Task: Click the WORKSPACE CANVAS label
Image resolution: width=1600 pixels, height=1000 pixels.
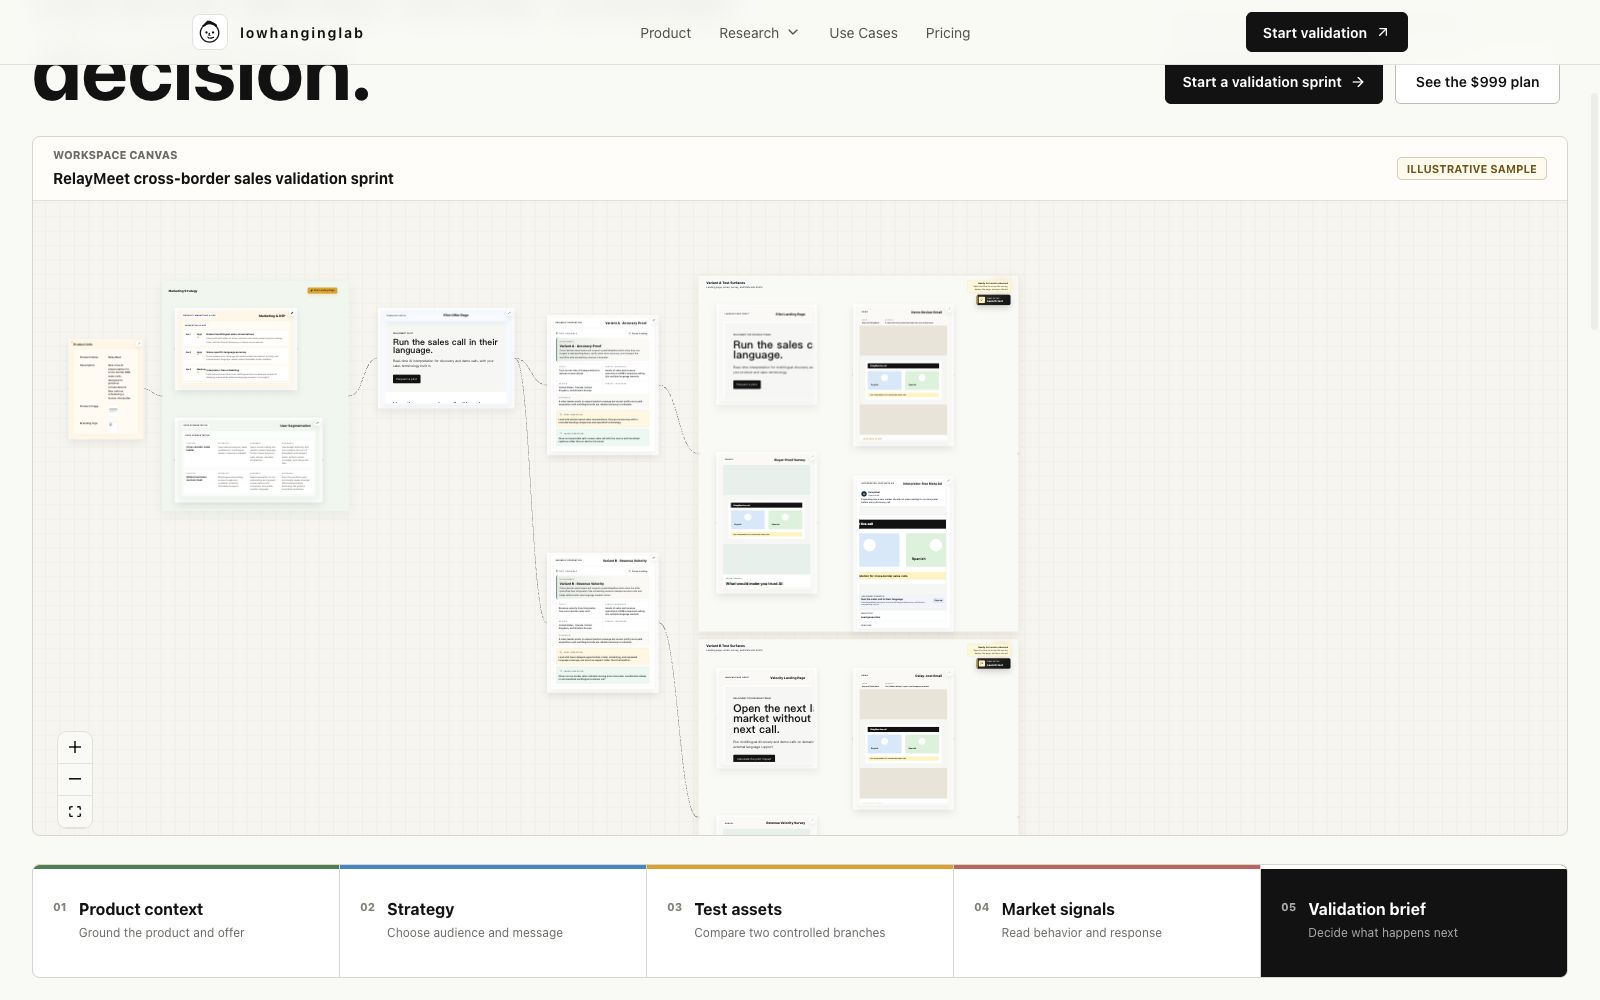Action: (115, 155)
